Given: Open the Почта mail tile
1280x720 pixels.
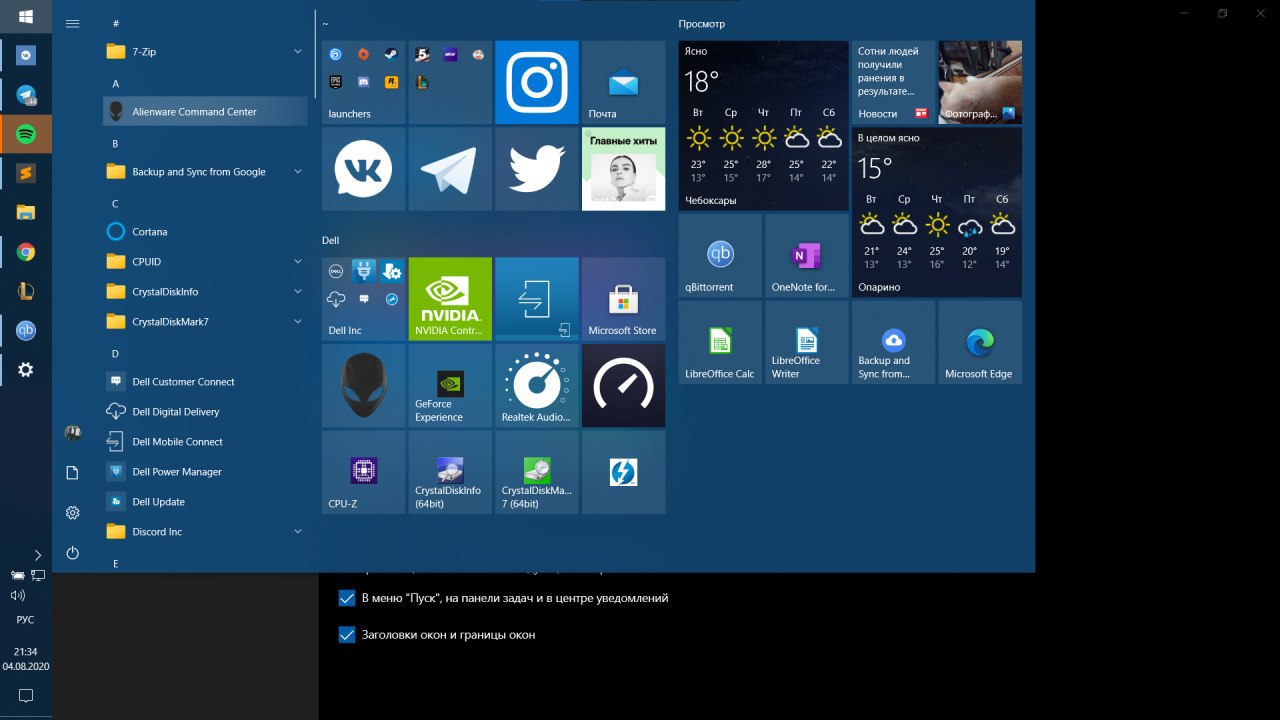Looking at the screenshot, I should 624,82.
